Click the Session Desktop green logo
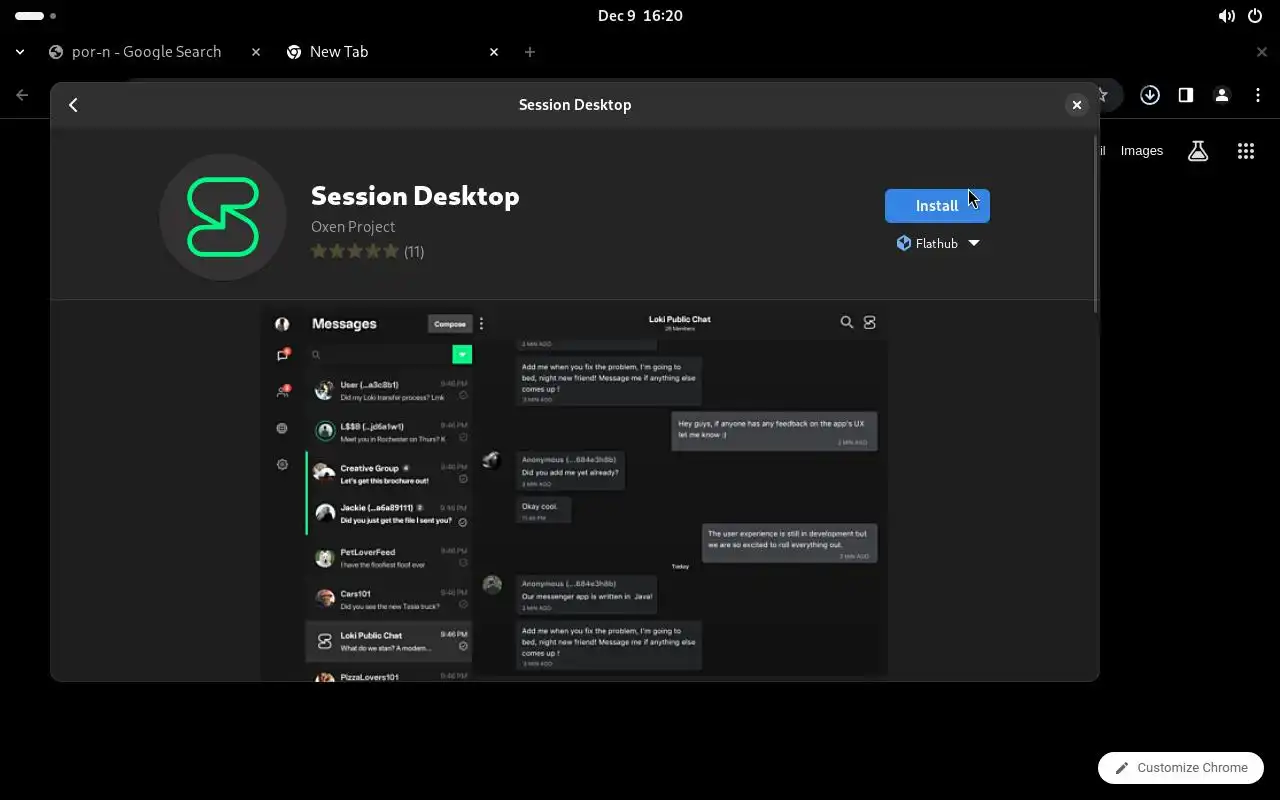Viewport: 1280px width, 800px height. [x=223, y=217]
